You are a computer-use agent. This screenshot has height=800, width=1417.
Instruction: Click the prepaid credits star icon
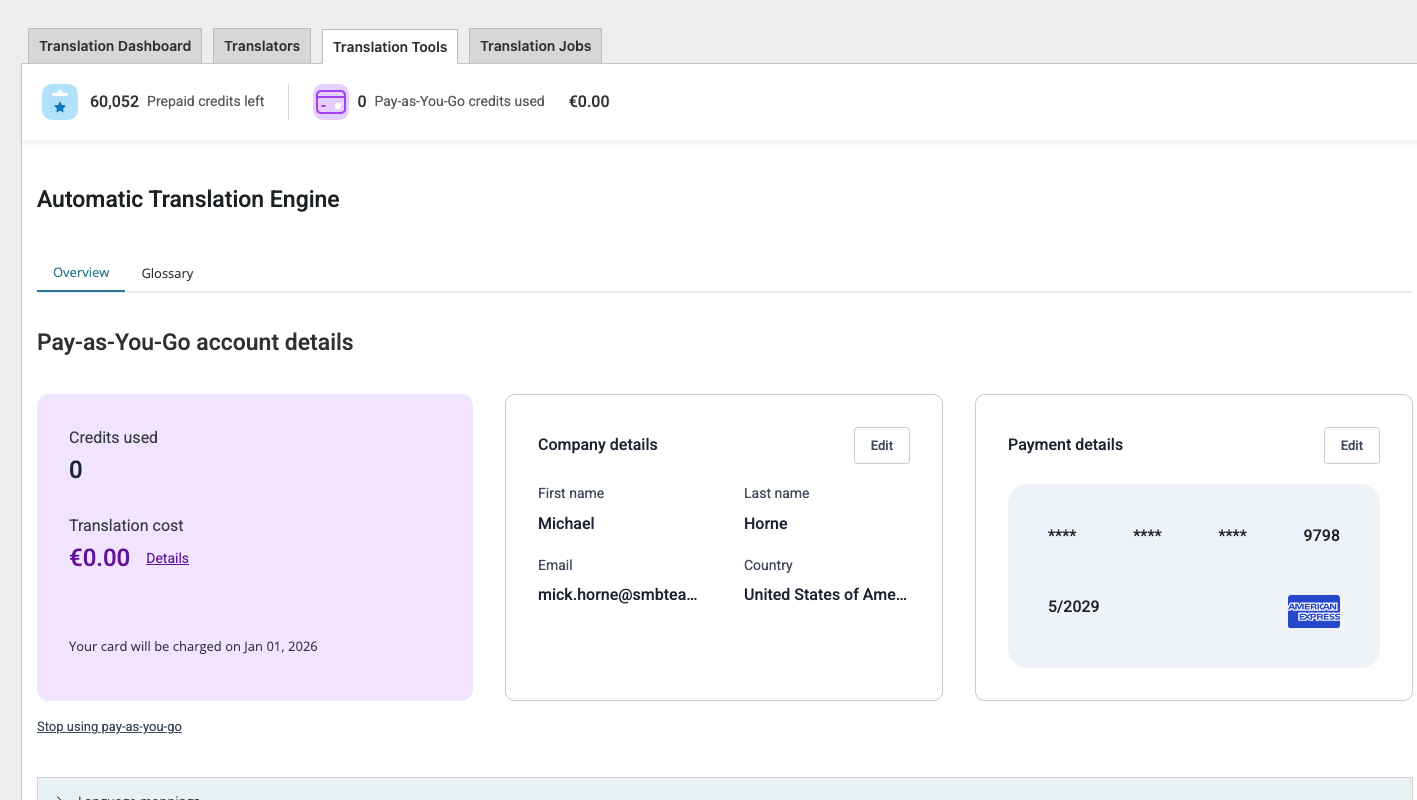pos(60,102)
